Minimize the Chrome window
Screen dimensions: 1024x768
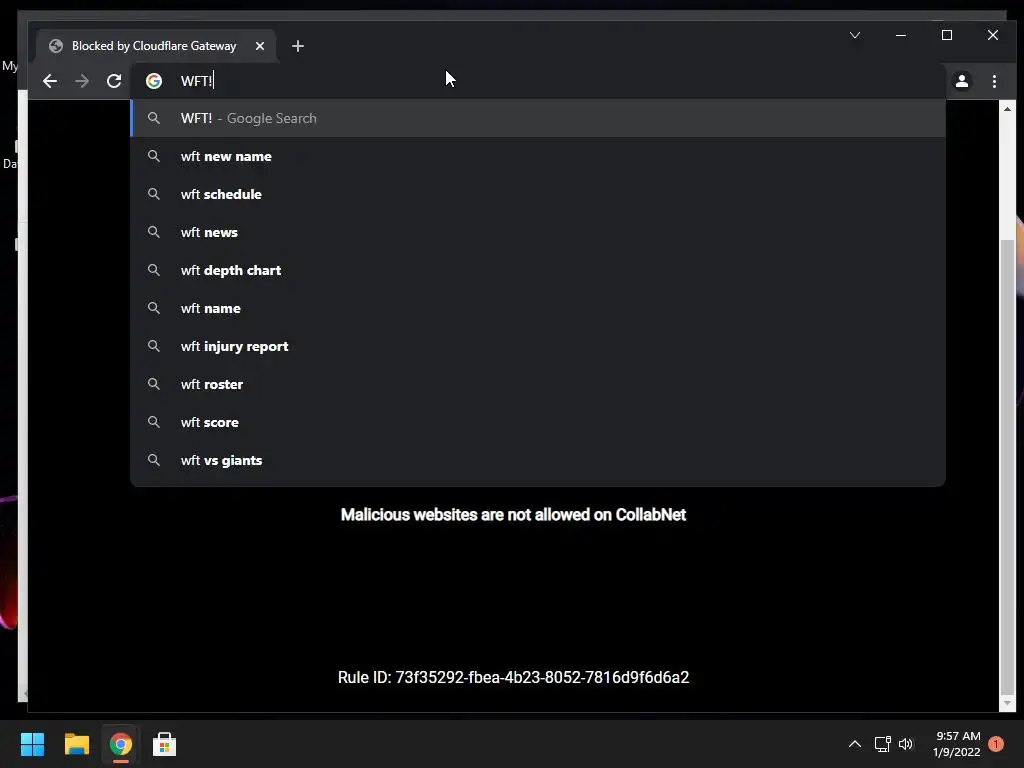[901, 35]
